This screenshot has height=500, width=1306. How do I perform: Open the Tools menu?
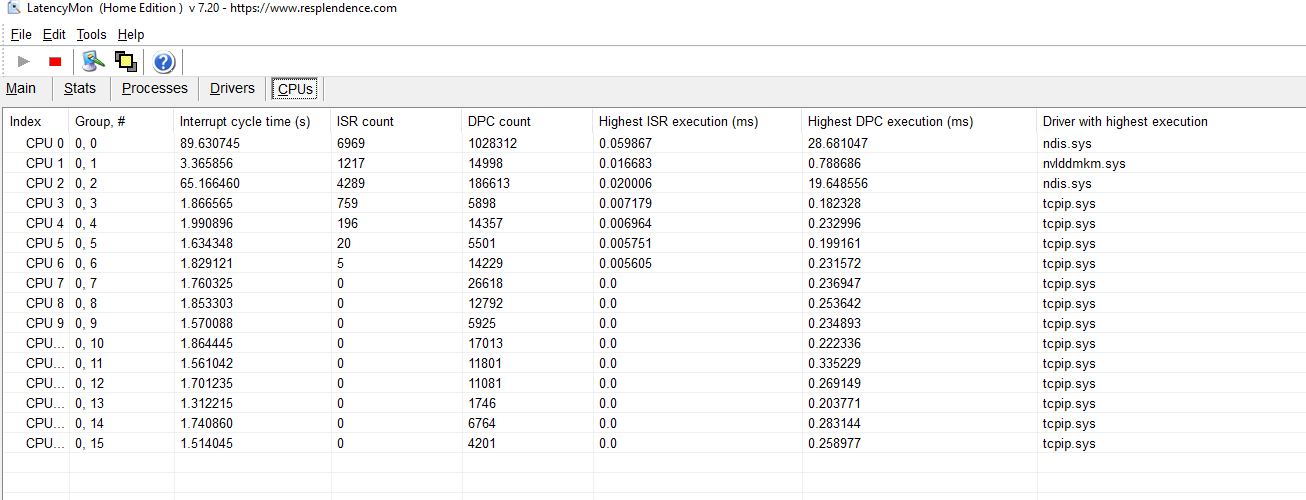pyautogui.click(x=91, y=34)
